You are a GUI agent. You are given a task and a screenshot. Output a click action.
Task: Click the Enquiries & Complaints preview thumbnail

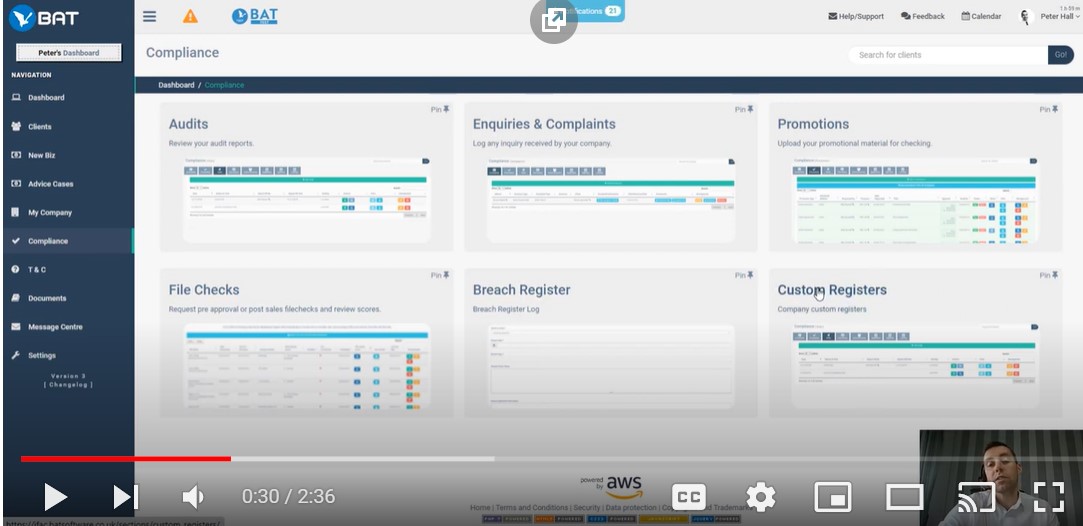(611, 199)
